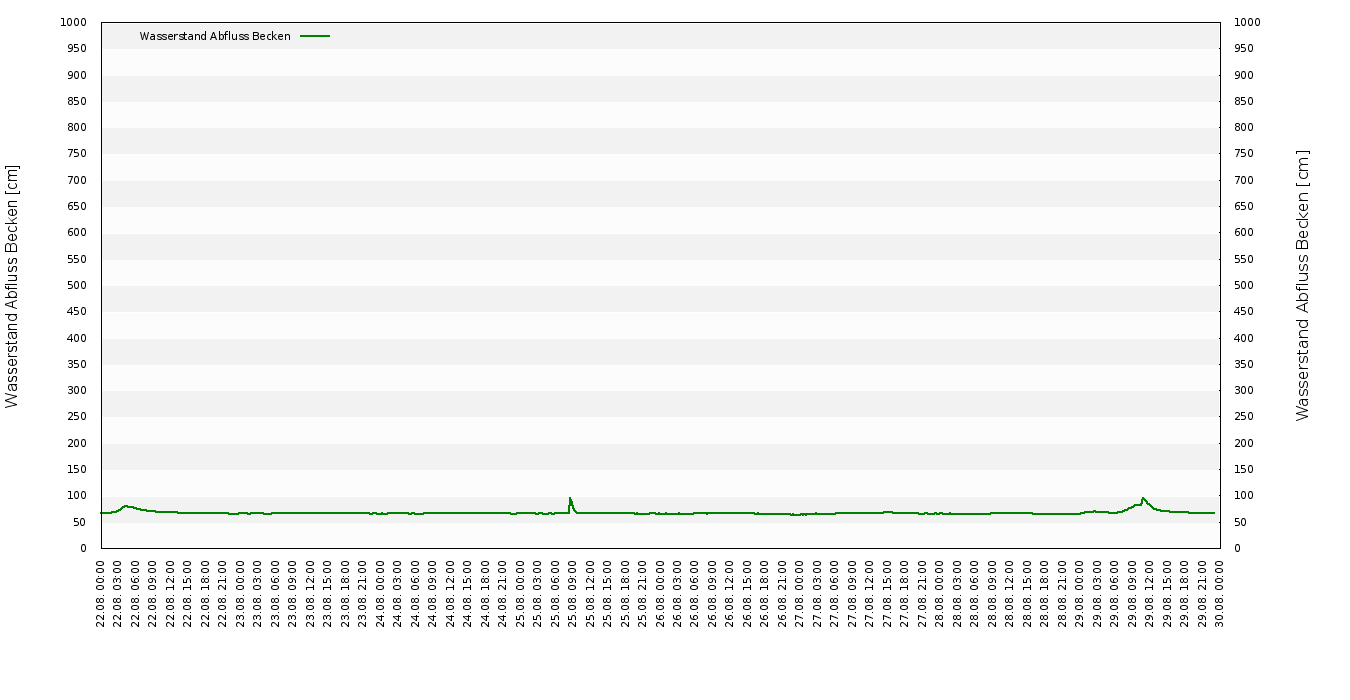This screenshot has width=1350, height=700.
Task: Click the 250 label on right axis
Action: 1243,416
